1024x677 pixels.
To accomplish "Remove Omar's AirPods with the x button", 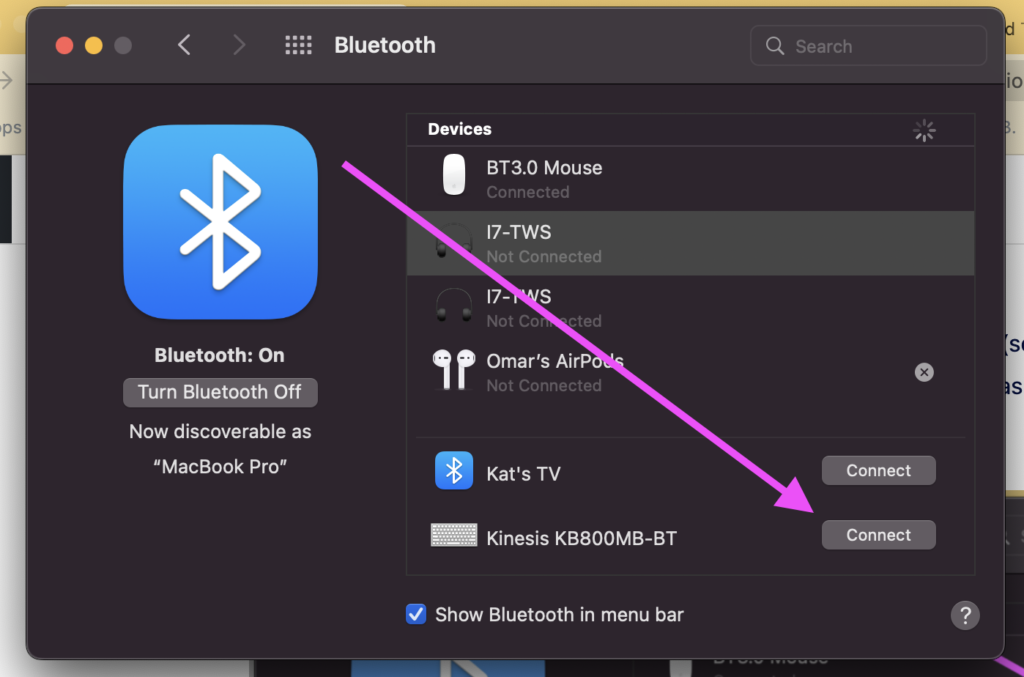I will [x=924, y=372].
